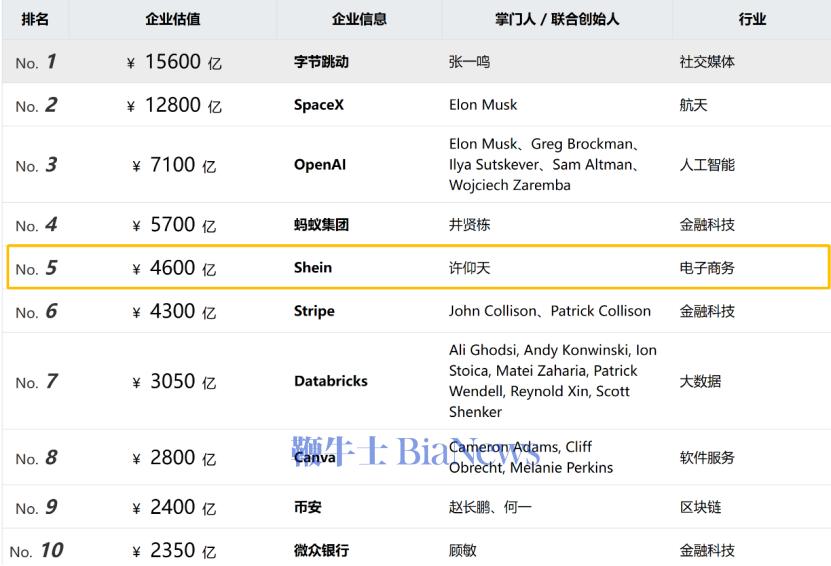Open the 微众银行 company entry
This screenshot has height=566, width=831.
pyautogui.click(x=321, y=551)
